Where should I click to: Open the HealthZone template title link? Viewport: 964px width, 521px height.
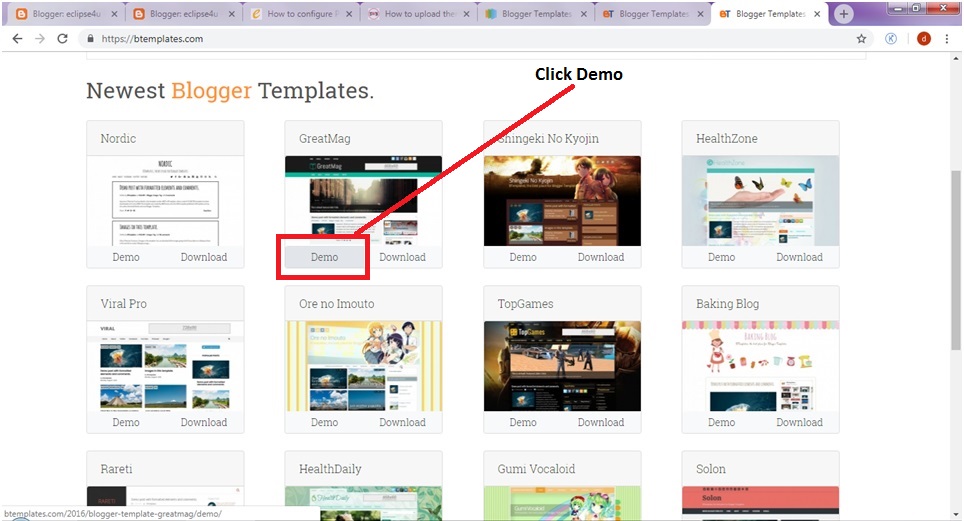click(727, 138)
